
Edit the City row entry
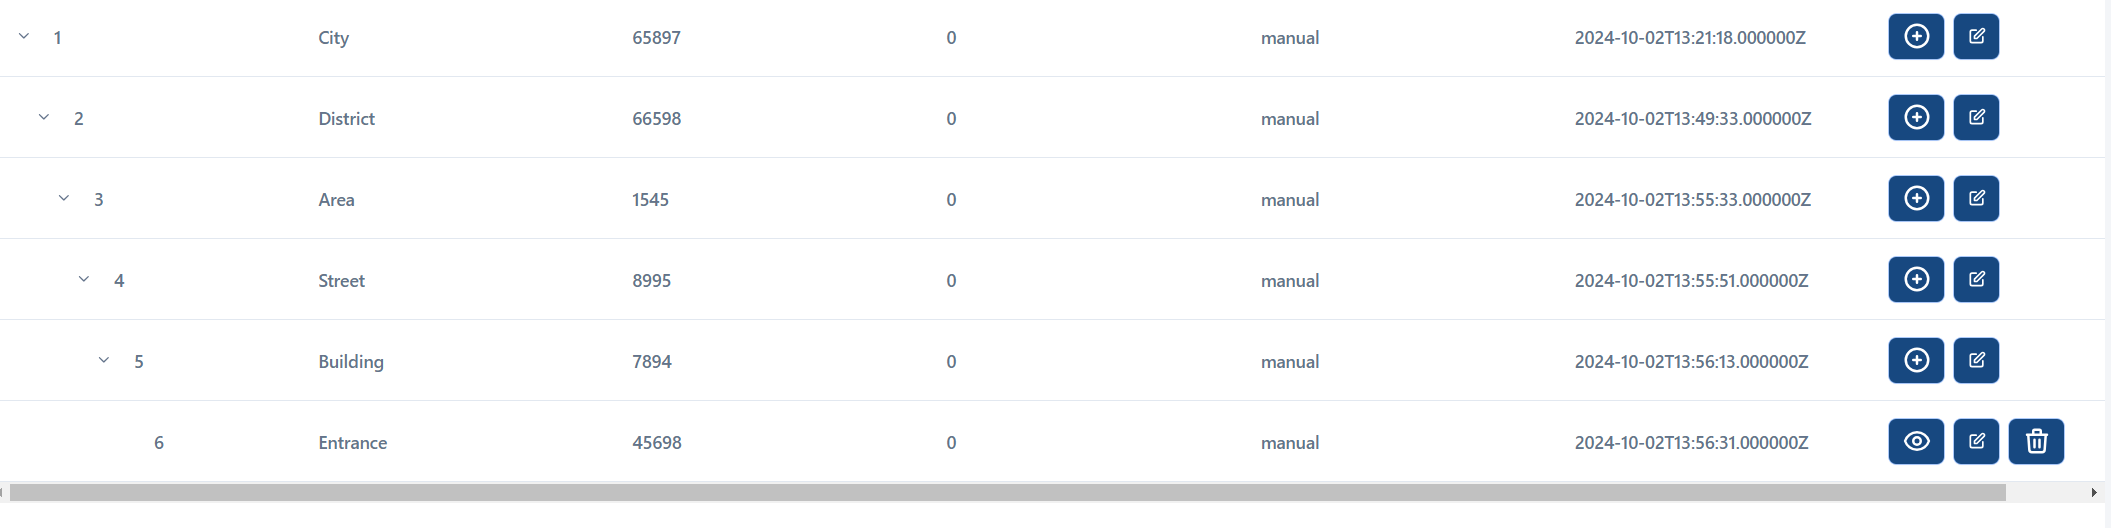point(1976,37)
